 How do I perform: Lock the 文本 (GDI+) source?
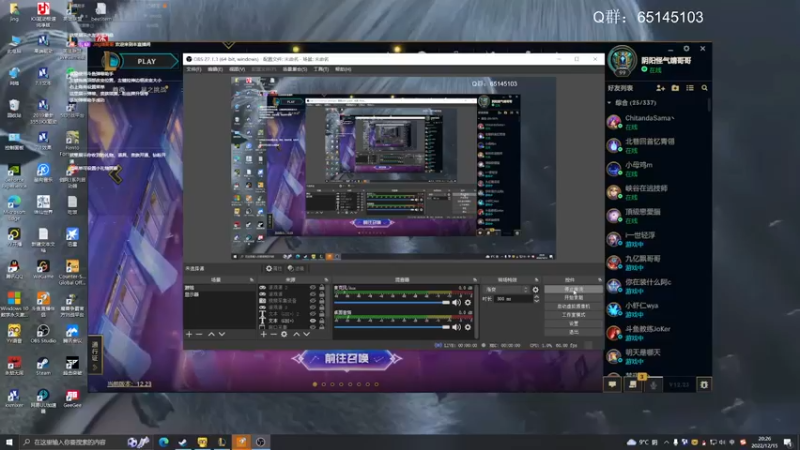321,320
